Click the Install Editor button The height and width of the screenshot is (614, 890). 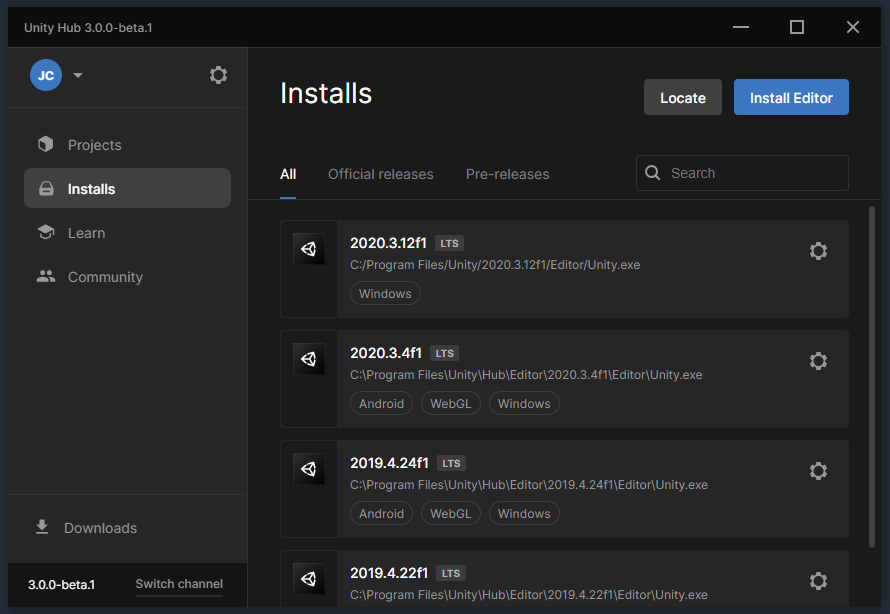click(x=791, y=98)
